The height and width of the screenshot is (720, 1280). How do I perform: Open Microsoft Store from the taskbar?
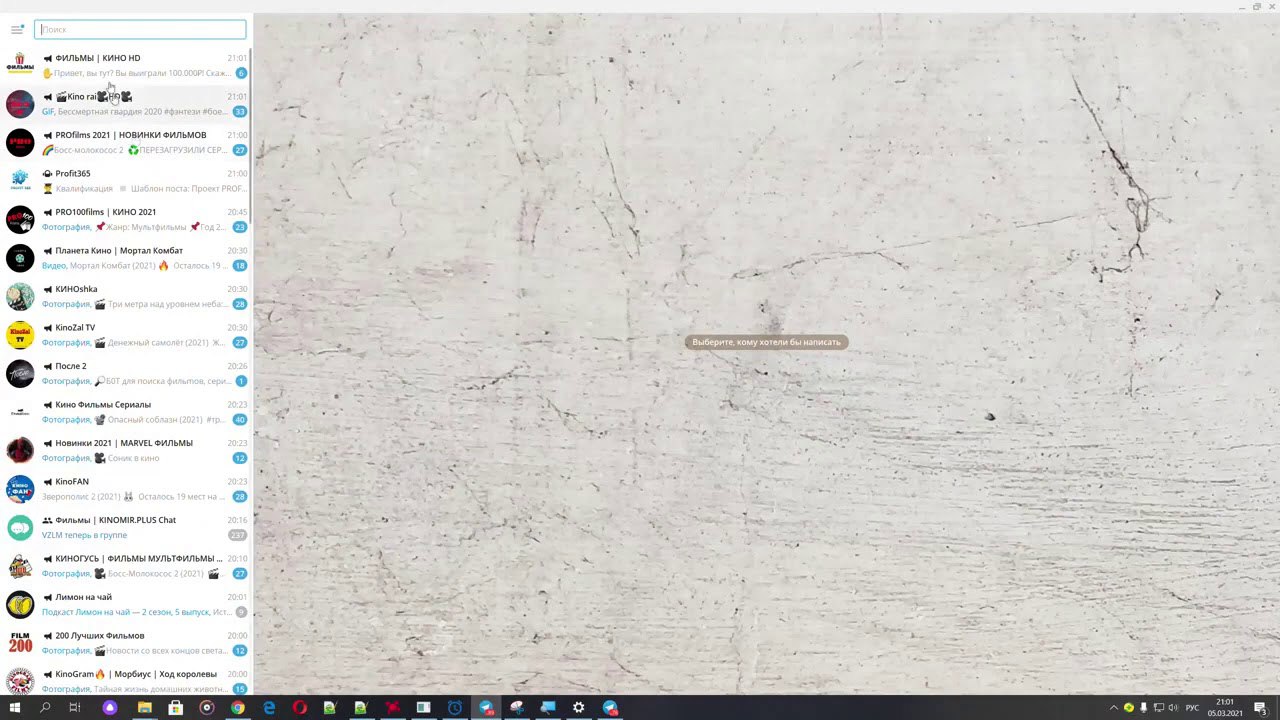click(175, 708)
